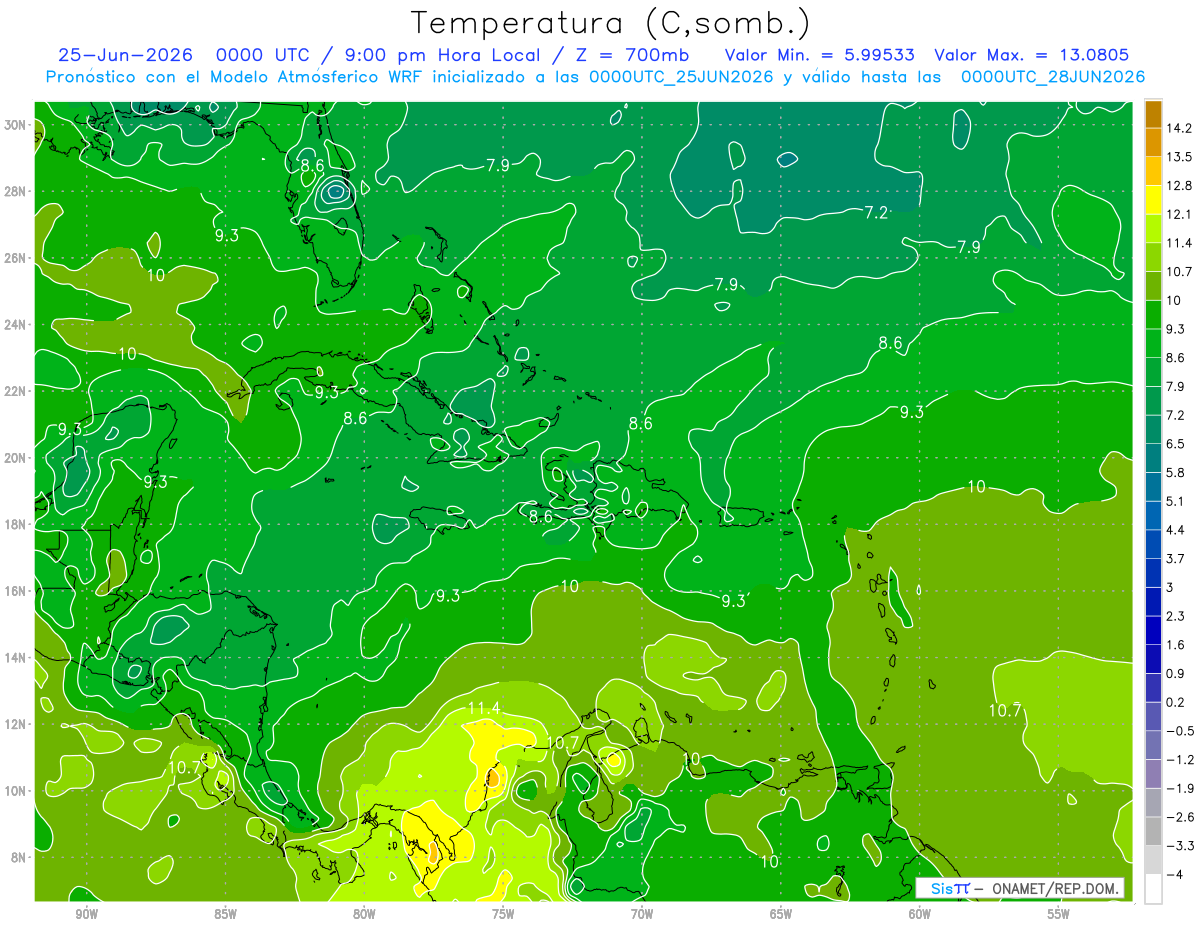Screen dimensions: 1200x927
Task: Click the longitude axis label "75W"
Action: (x=503, y=914)
